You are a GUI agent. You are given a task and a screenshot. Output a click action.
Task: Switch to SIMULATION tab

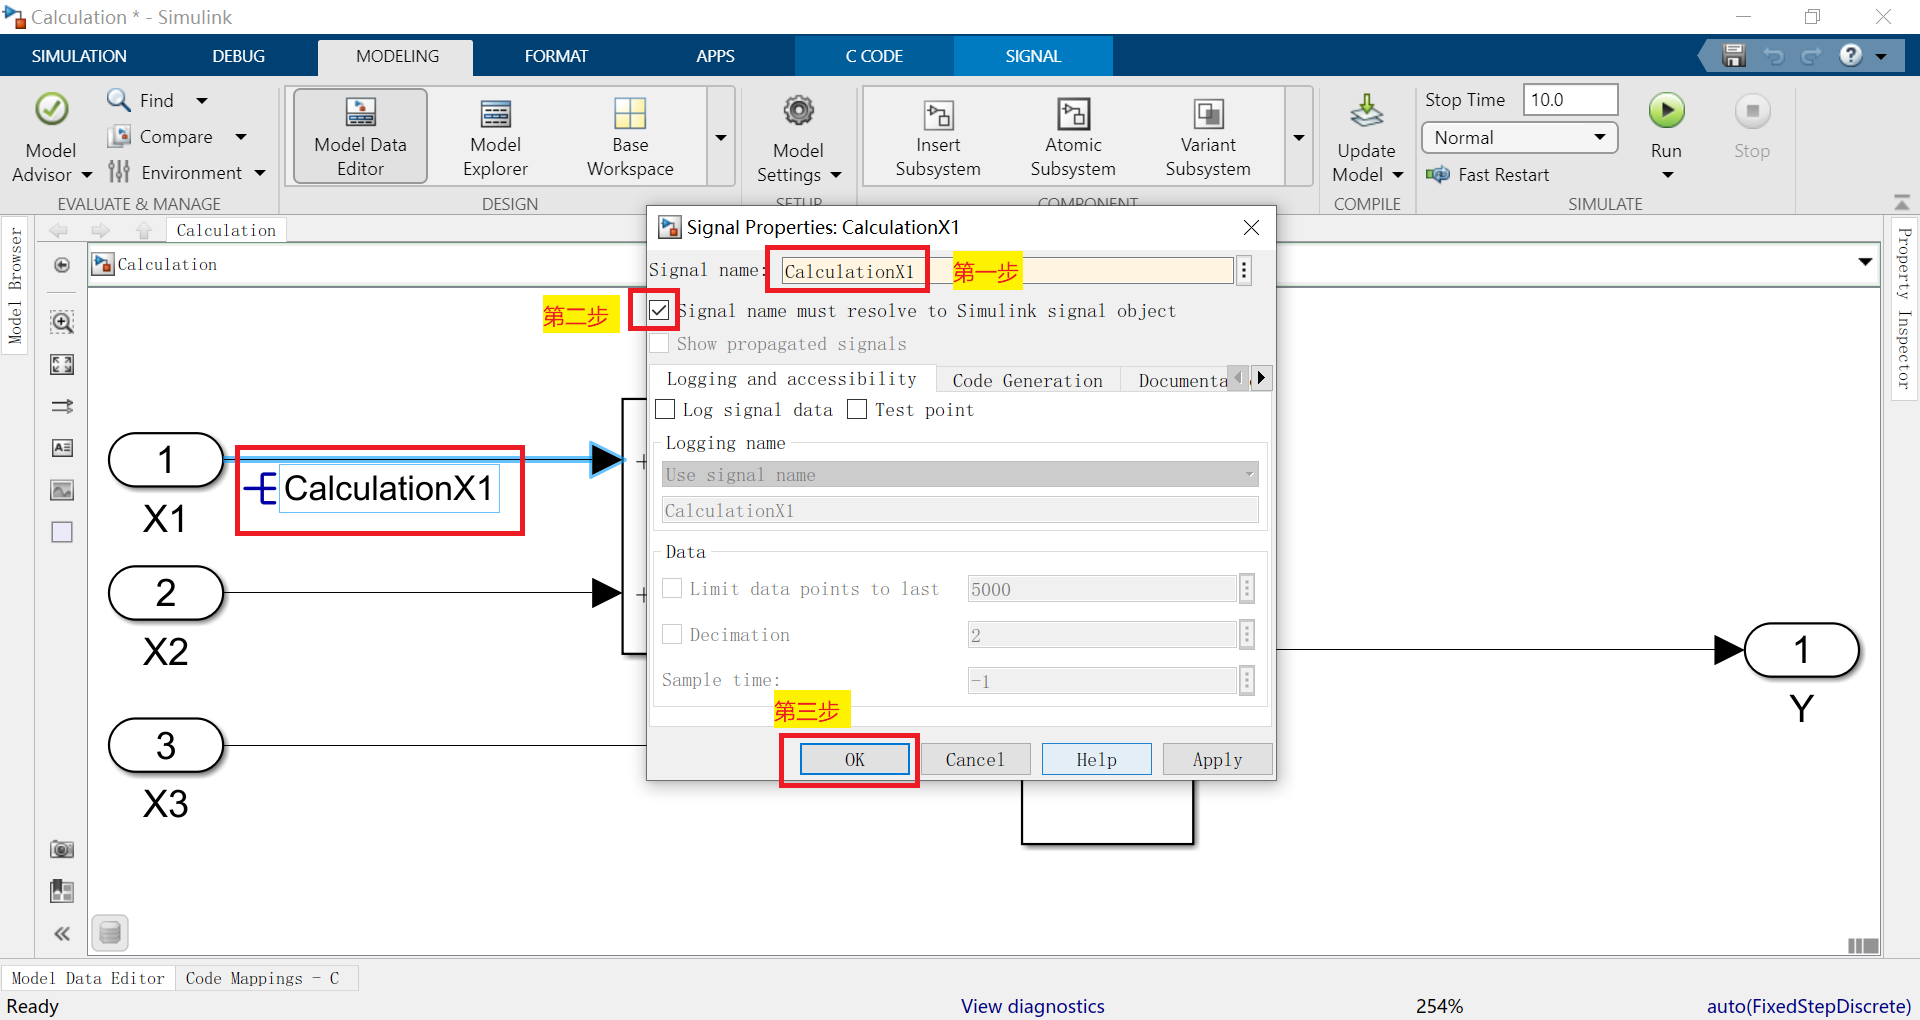coord(79,56)
